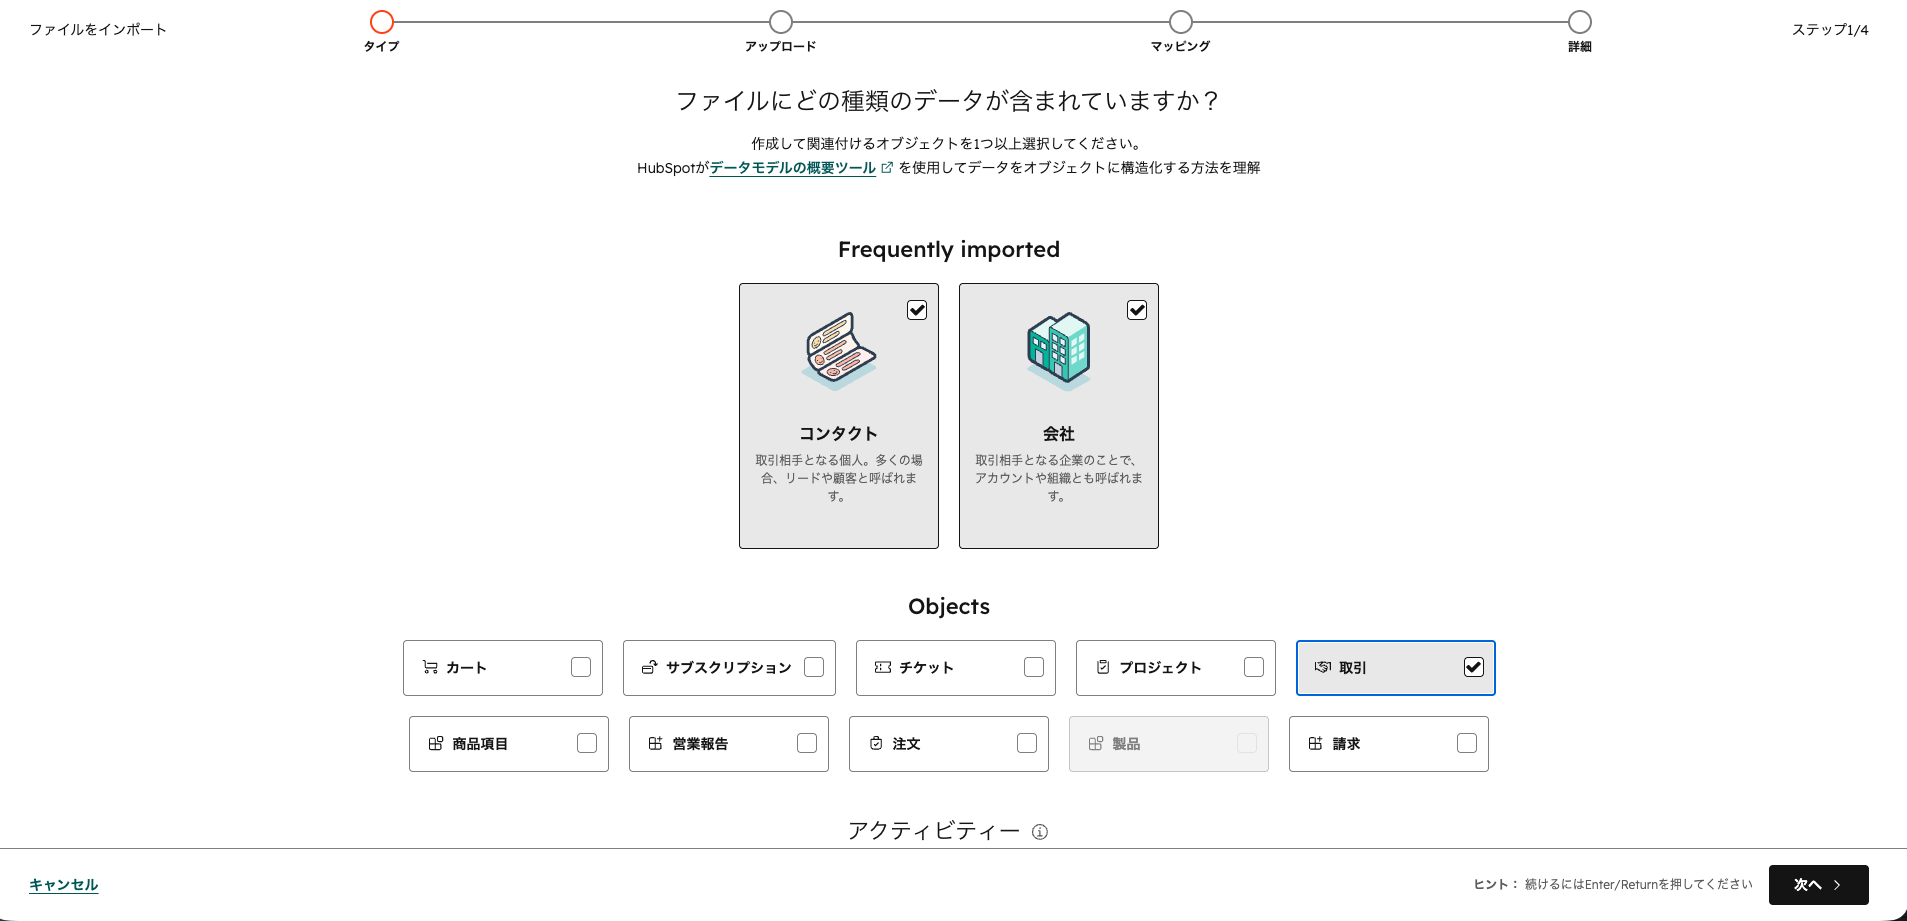Click the アップロード step circle
This screenshot has width=1907, height=921.
tap(781, 22)
